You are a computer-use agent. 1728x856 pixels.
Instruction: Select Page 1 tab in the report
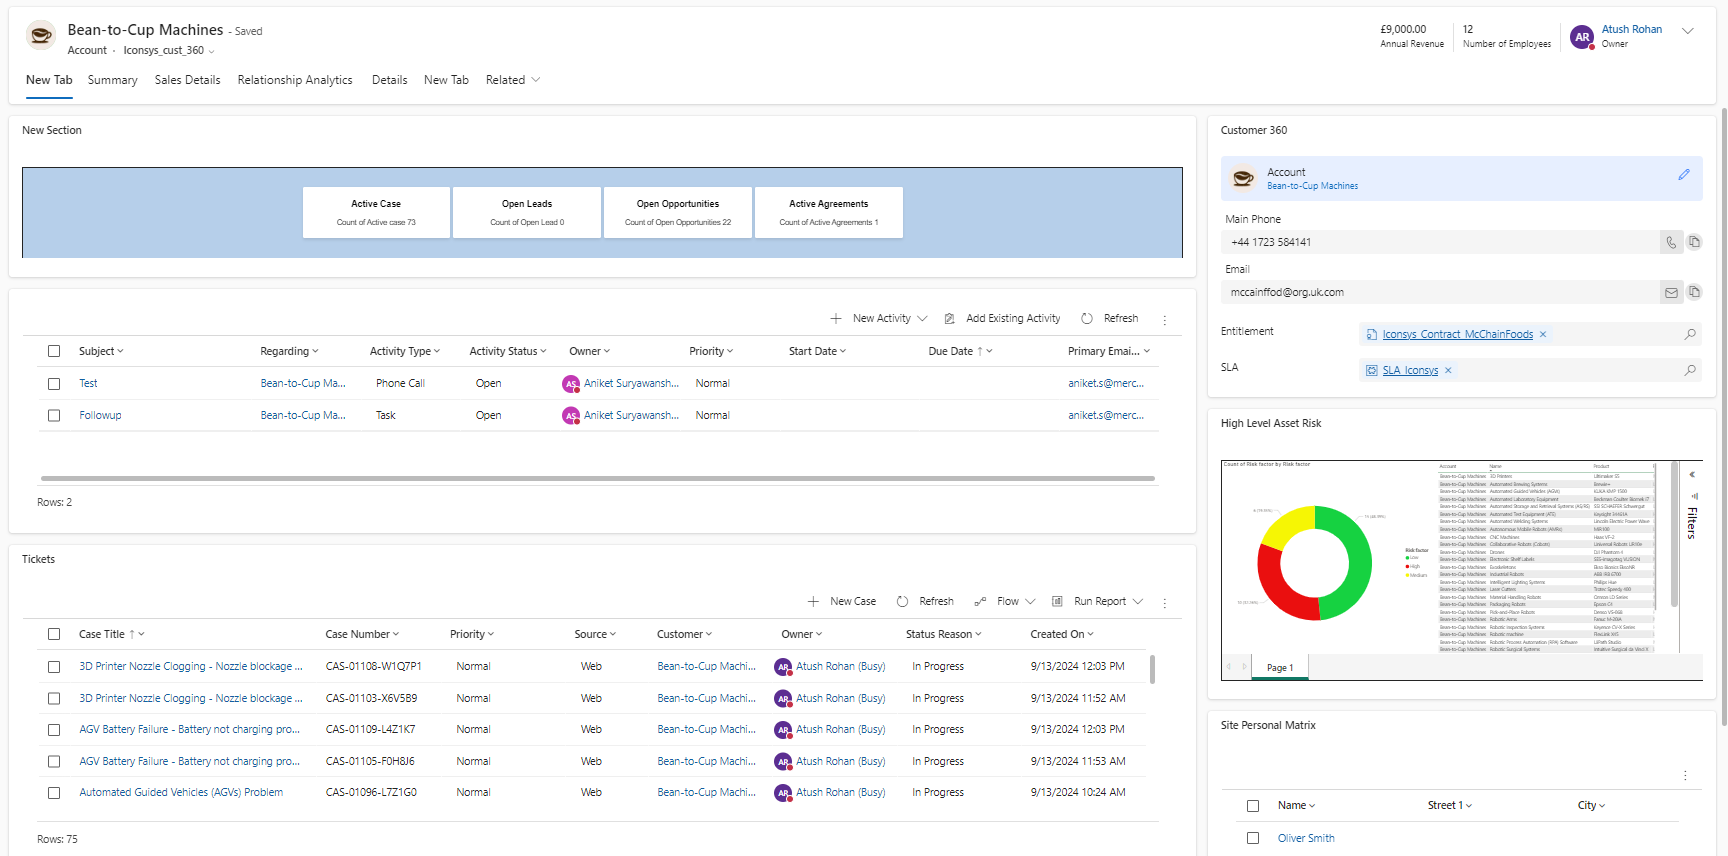[x=1280, y=667]
